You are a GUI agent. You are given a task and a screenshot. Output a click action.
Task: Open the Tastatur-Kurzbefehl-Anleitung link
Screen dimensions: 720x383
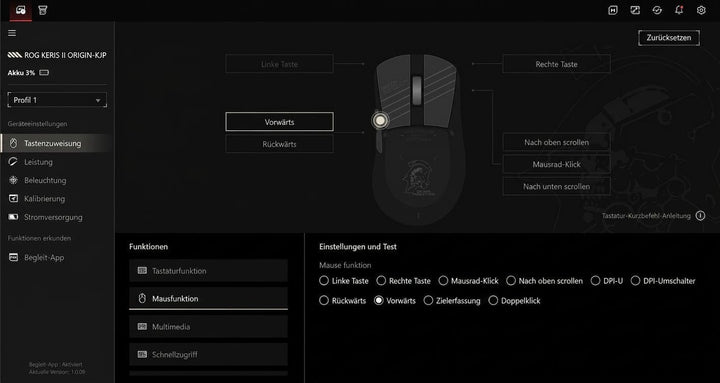click(x=646, y=216)
